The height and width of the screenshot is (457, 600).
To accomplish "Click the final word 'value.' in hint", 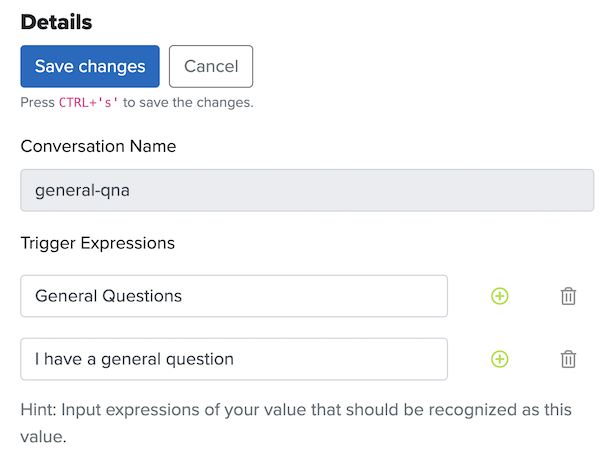I will [43, 437].
